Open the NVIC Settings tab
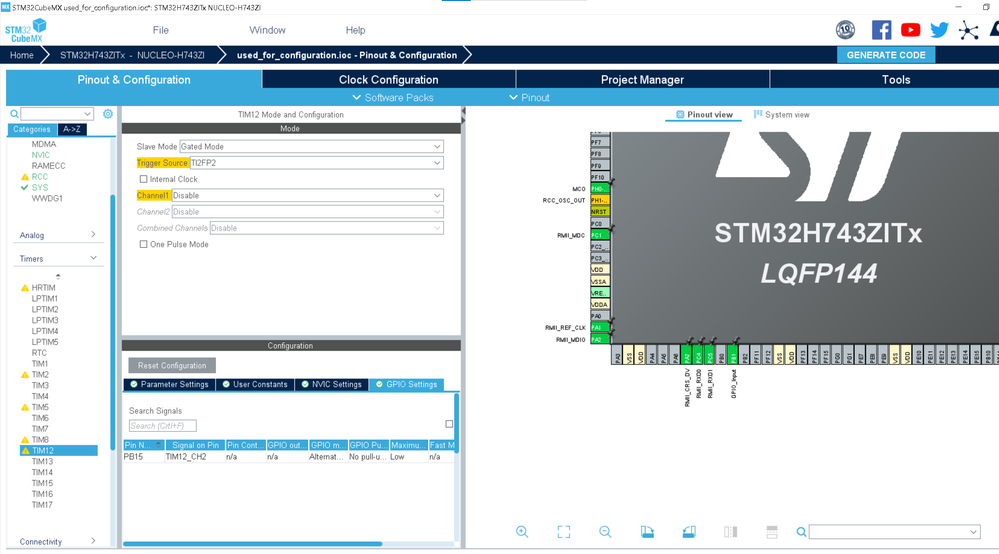The height and width of the screenshot is (554, 999). pyautogui.click(x=331, y=385)
